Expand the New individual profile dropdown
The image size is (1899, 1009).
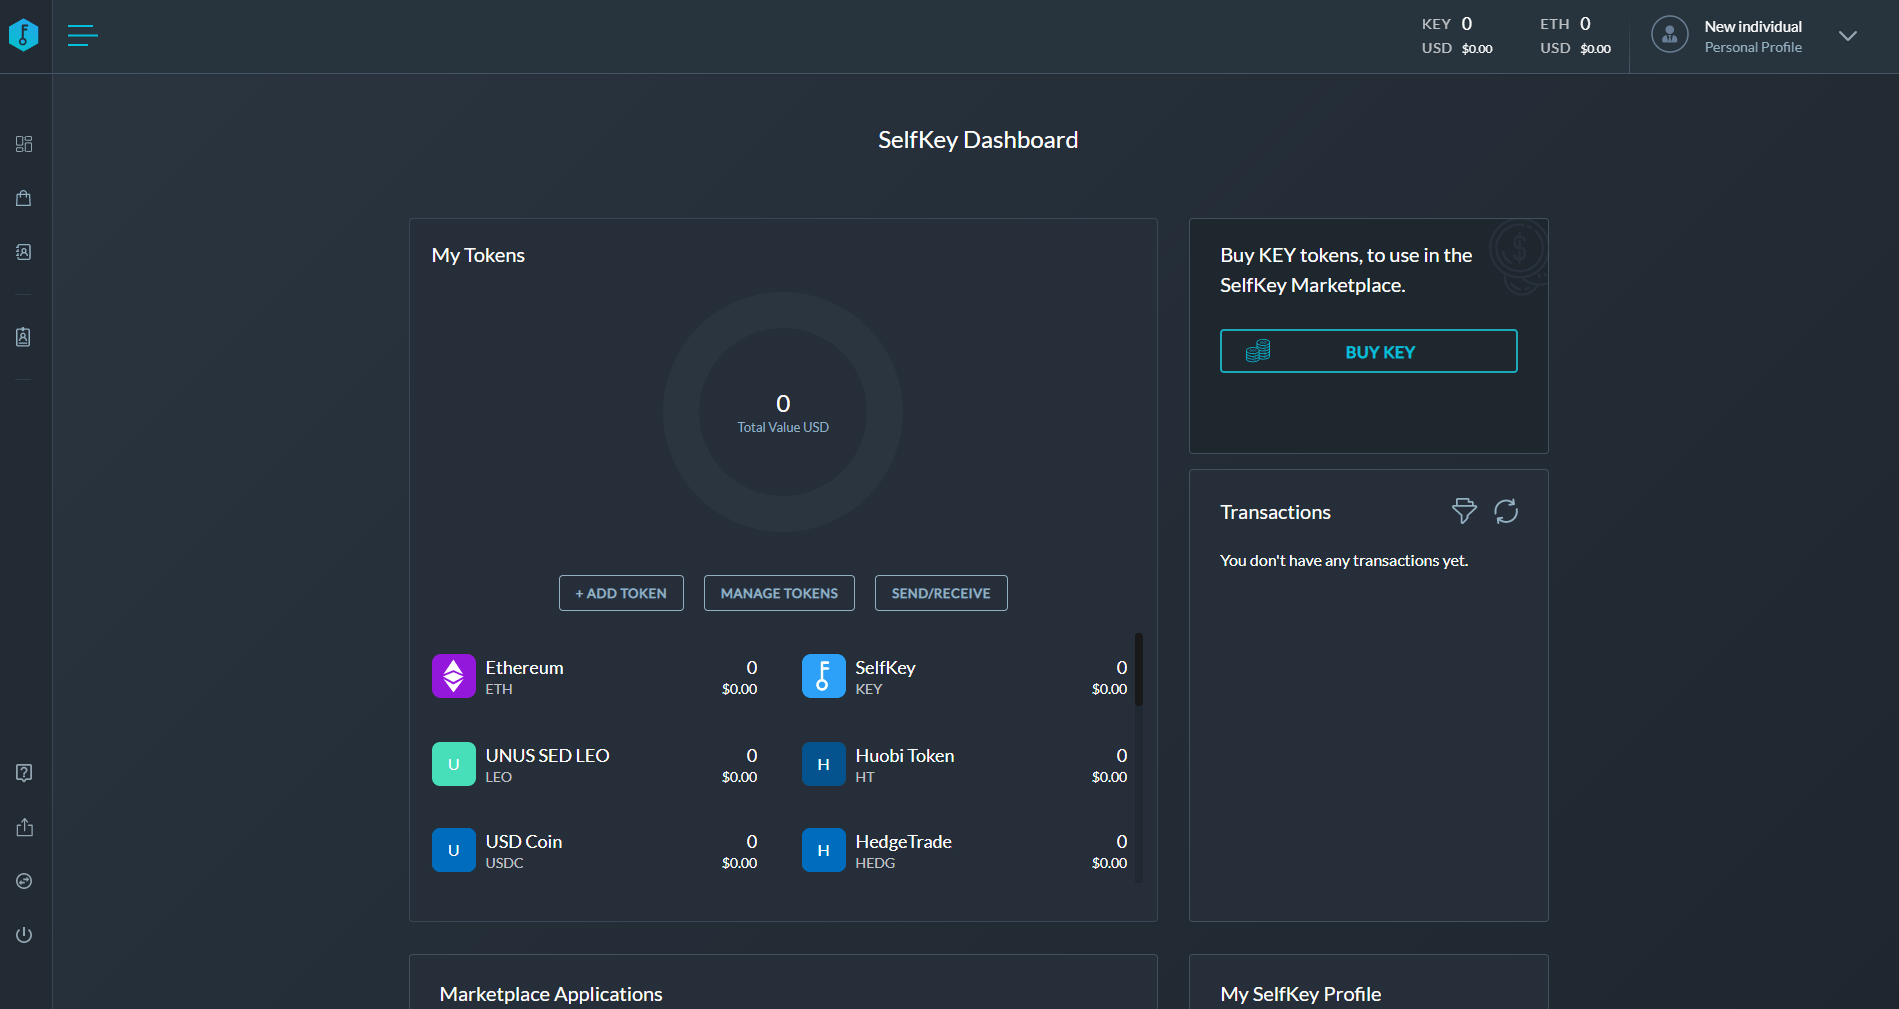click(1847, 36)
